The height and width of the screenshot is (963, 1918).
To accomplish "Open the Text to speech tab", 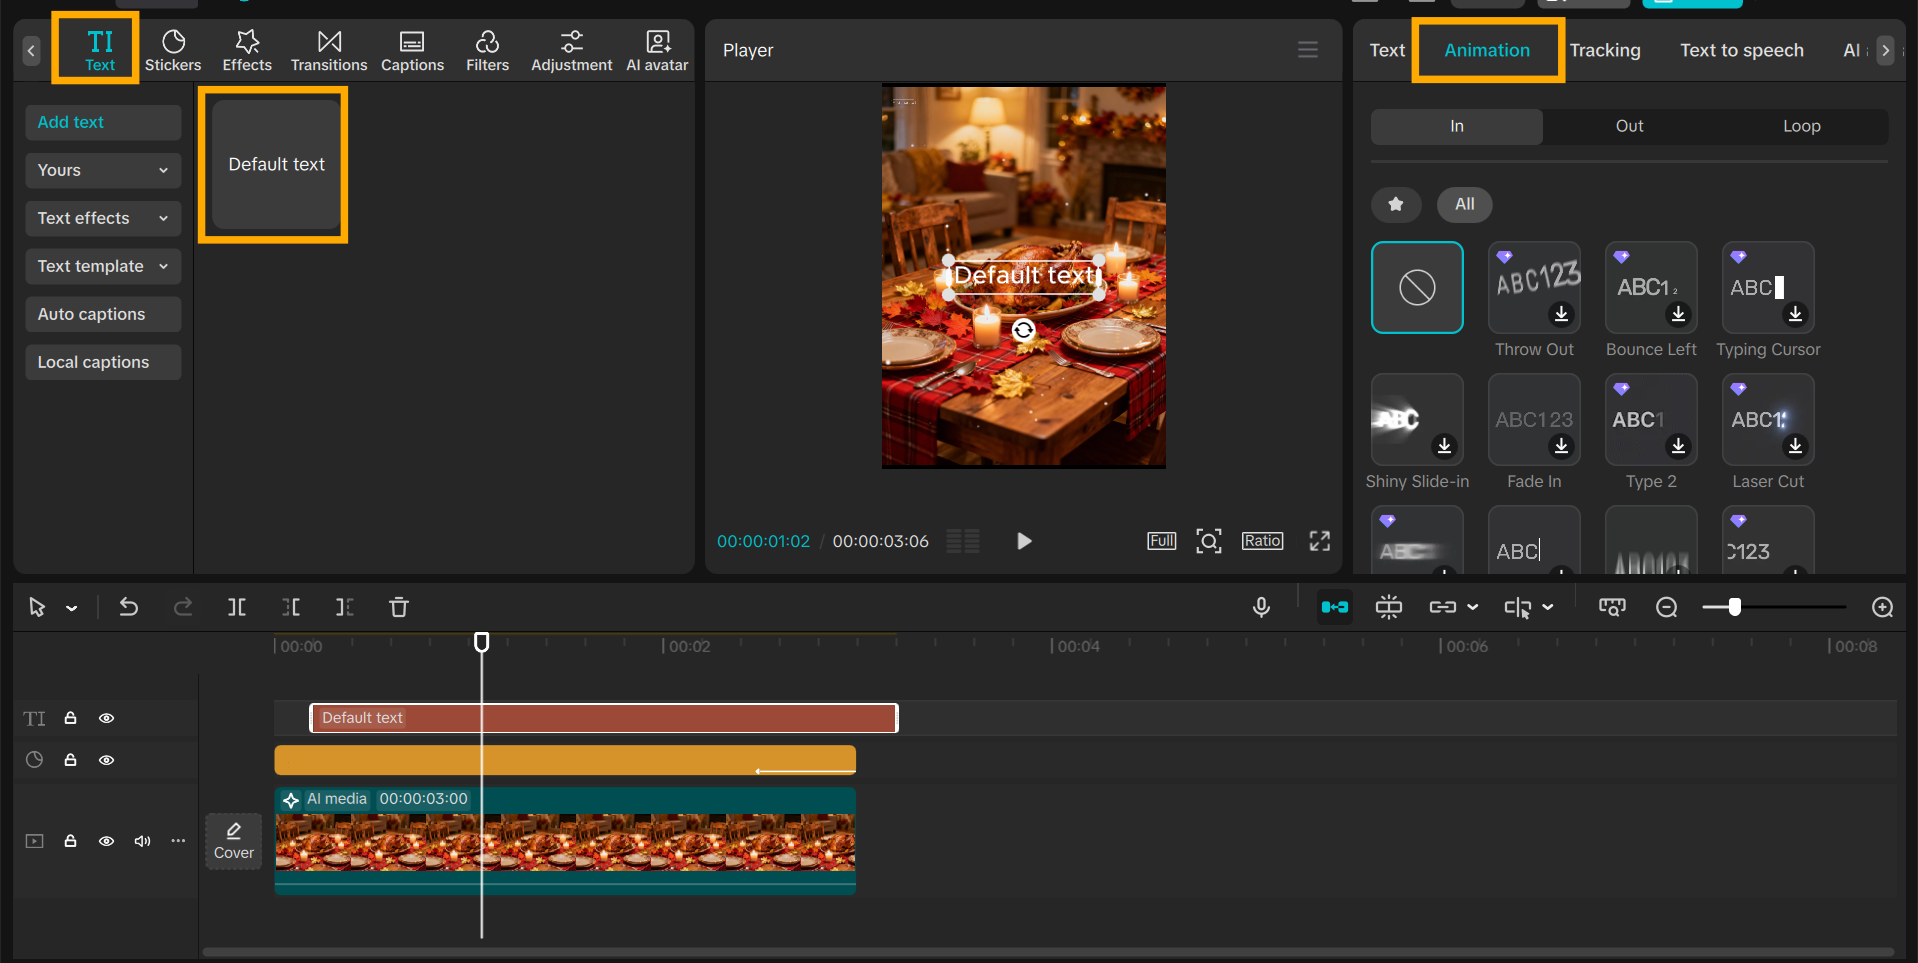I will 1742,49.
